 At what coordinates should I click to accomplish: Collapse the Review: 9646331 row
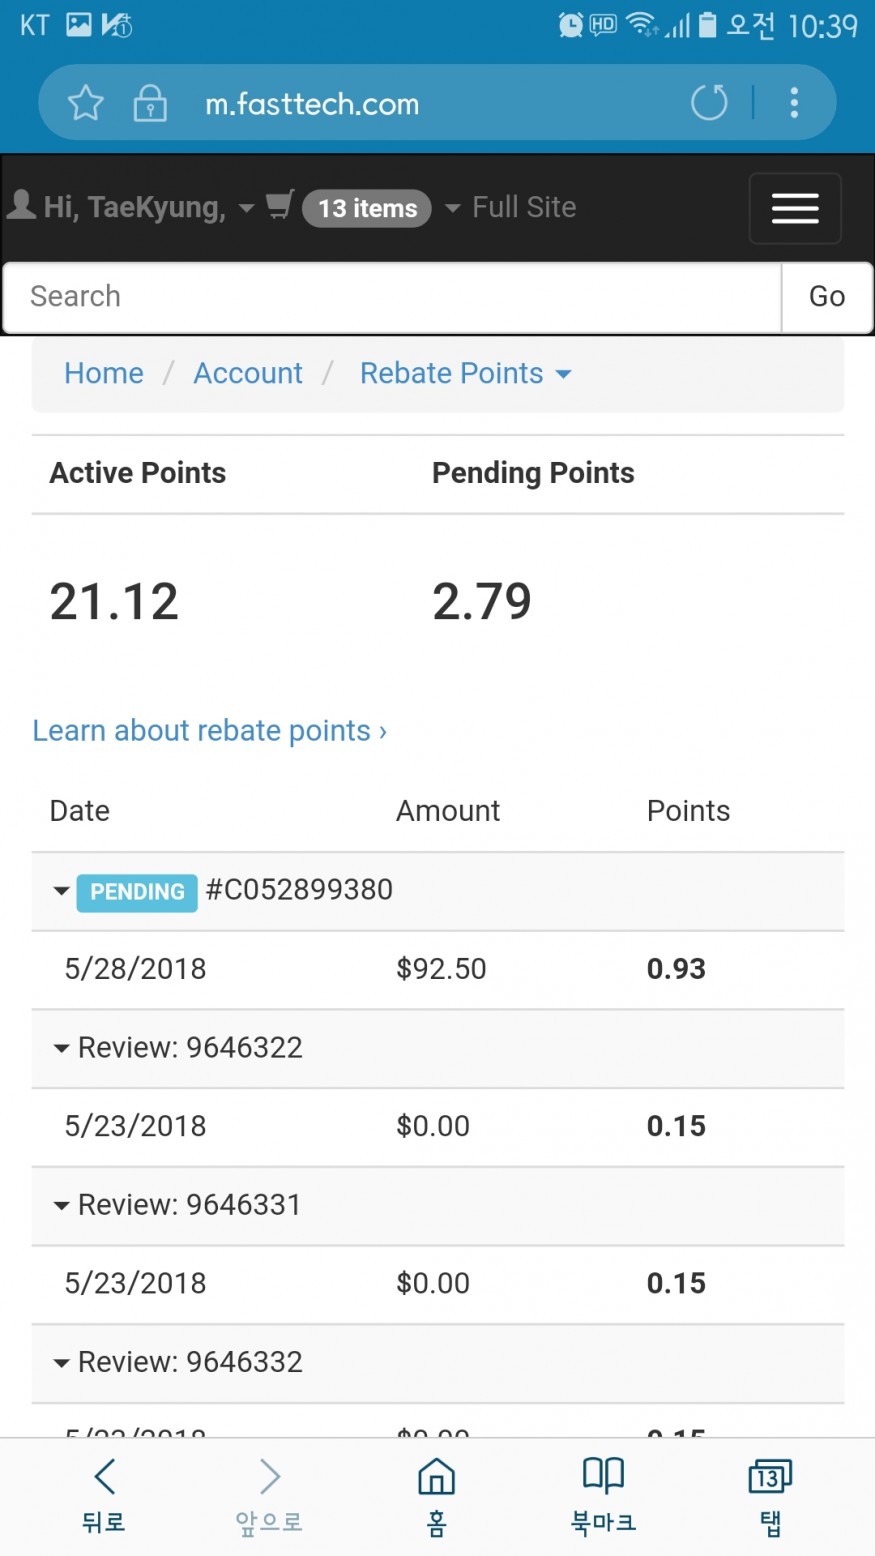(x=61, y=1205)
